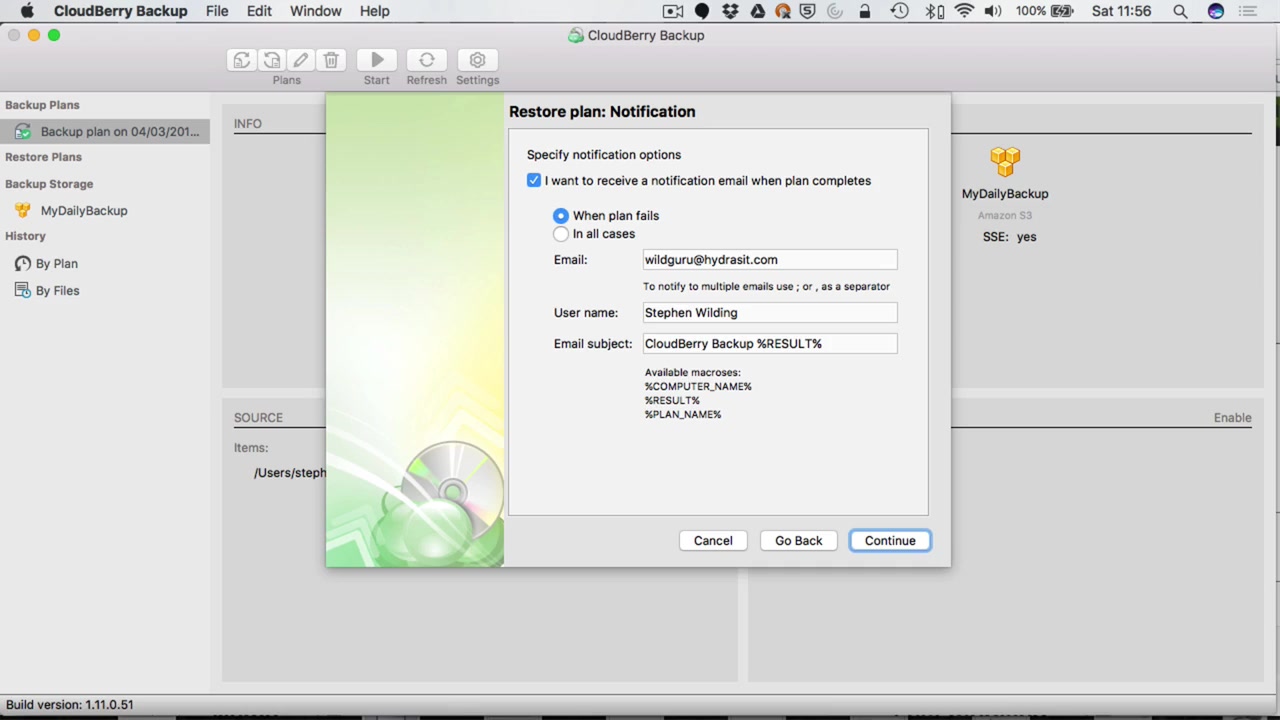
Task: Click the new backup plan toolbar icon
Action: [242, 60]
